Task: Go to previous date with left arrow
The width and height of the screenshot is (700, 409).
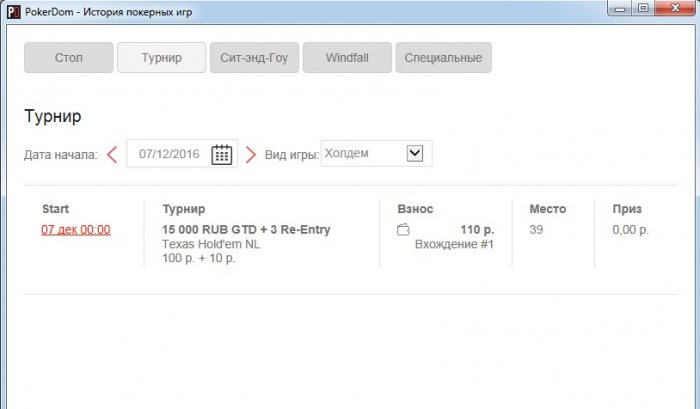Action: [x=112, y=155]
